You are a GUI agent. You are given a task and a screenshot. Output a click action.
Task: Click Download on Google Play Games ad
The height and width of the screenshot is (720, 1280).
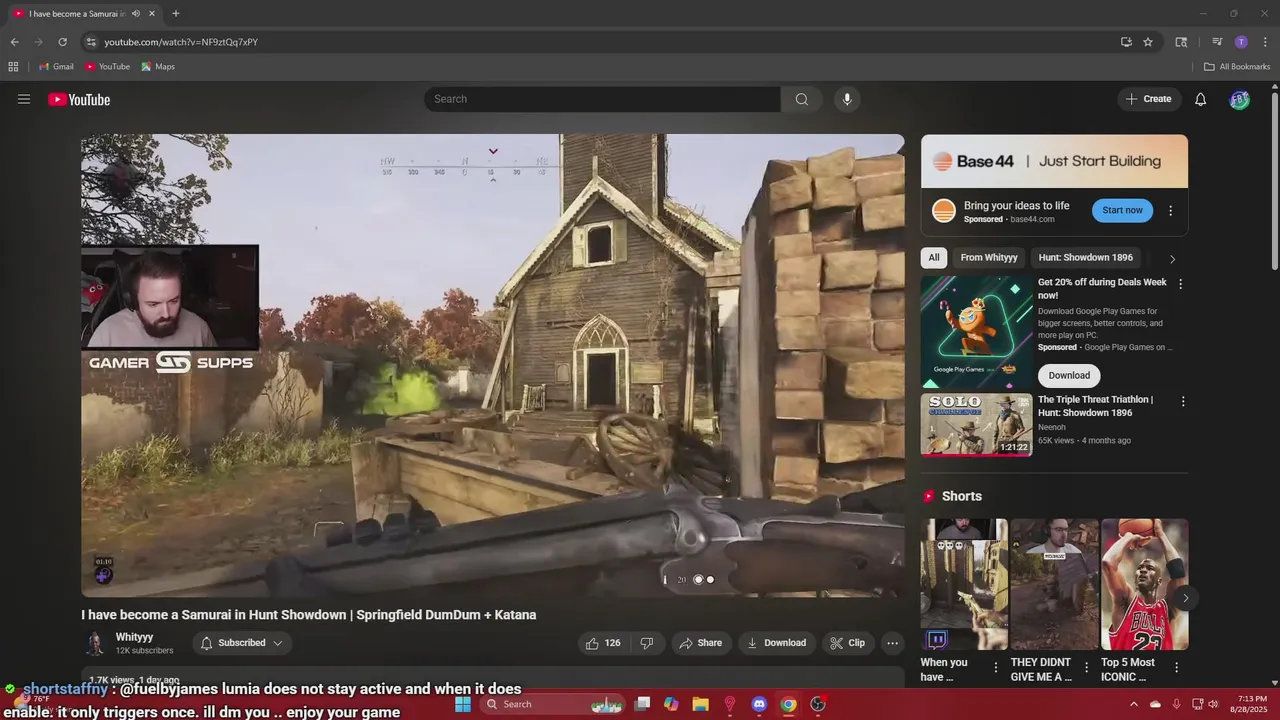[1069, 375]
